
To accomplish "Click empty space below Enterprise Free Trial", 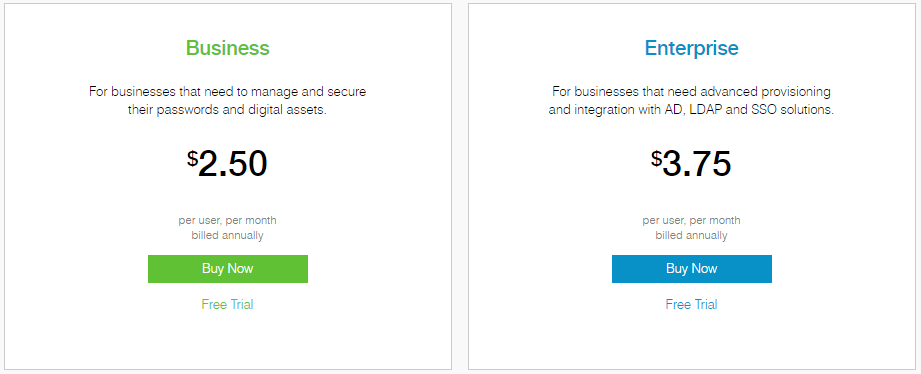I will (x=691, y=341).
